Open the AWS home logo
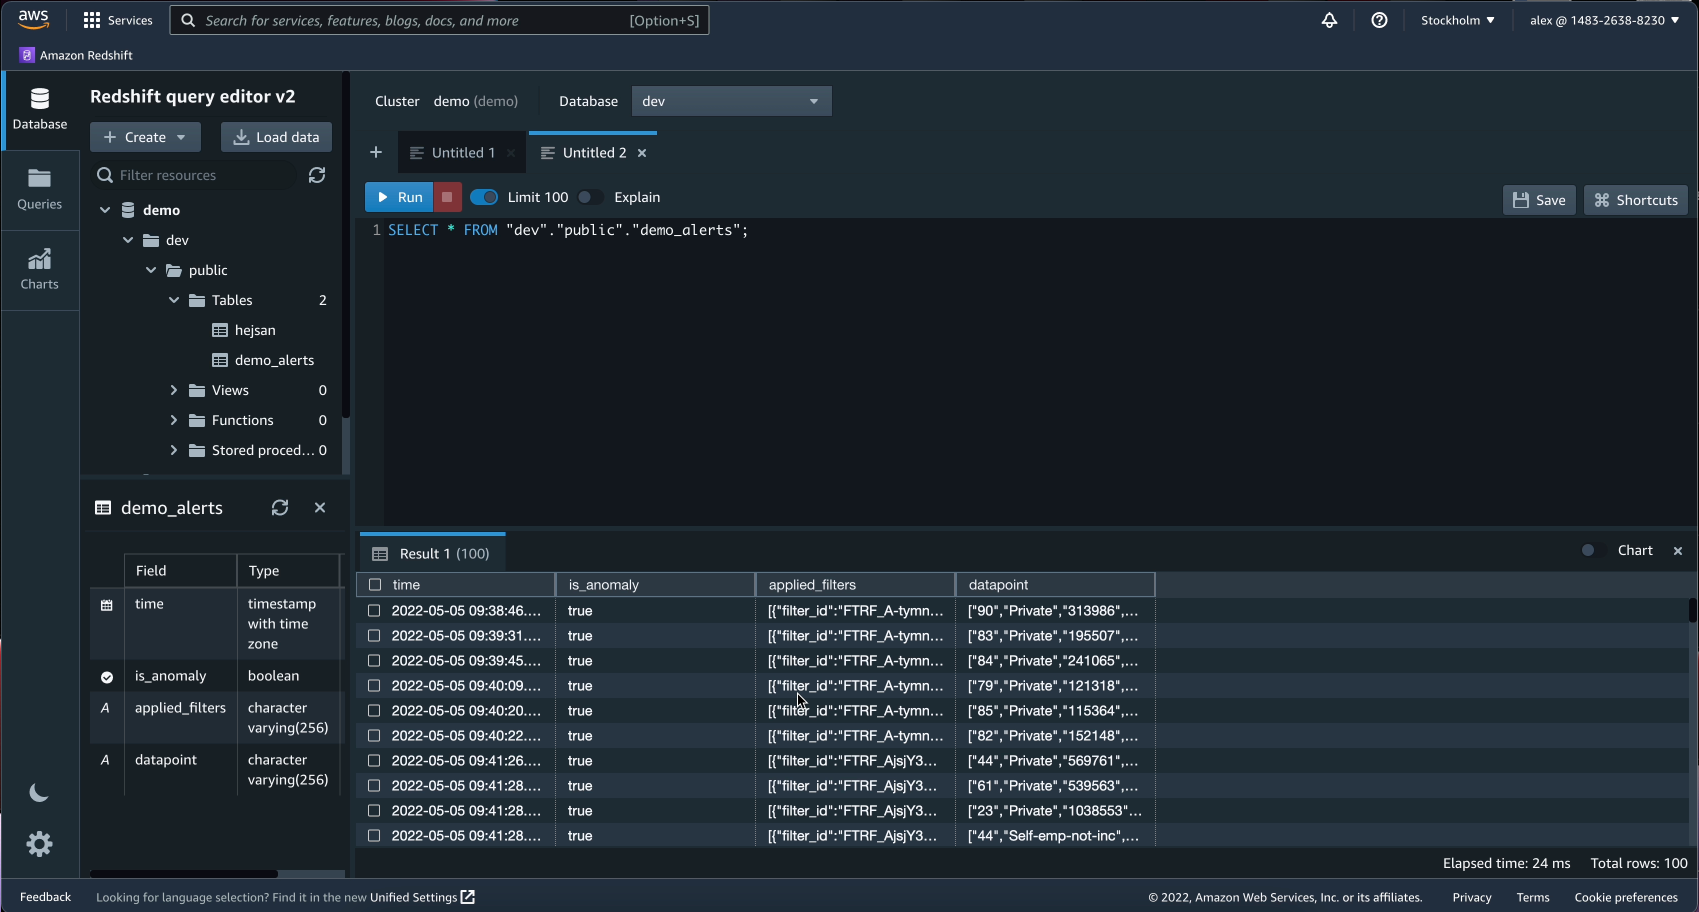Viewport: 1699px width, 912px height. click(33, 20)
